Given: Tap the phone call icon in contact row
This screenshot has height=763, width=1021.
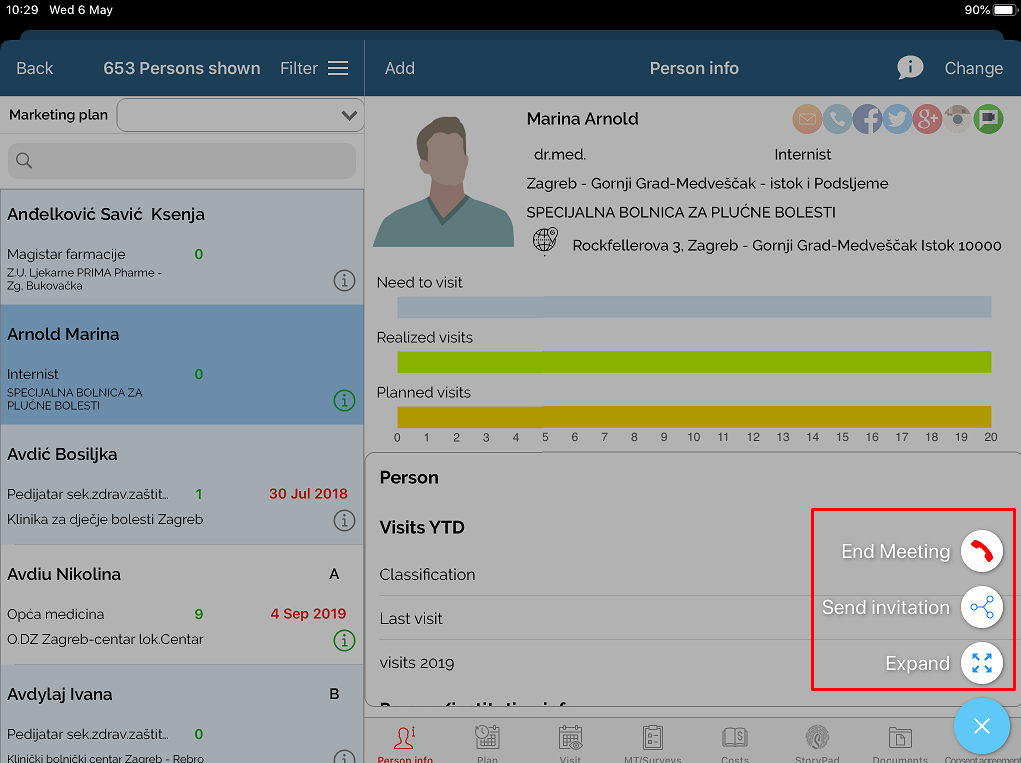Looking at the screenshot, I should [837, 119].
